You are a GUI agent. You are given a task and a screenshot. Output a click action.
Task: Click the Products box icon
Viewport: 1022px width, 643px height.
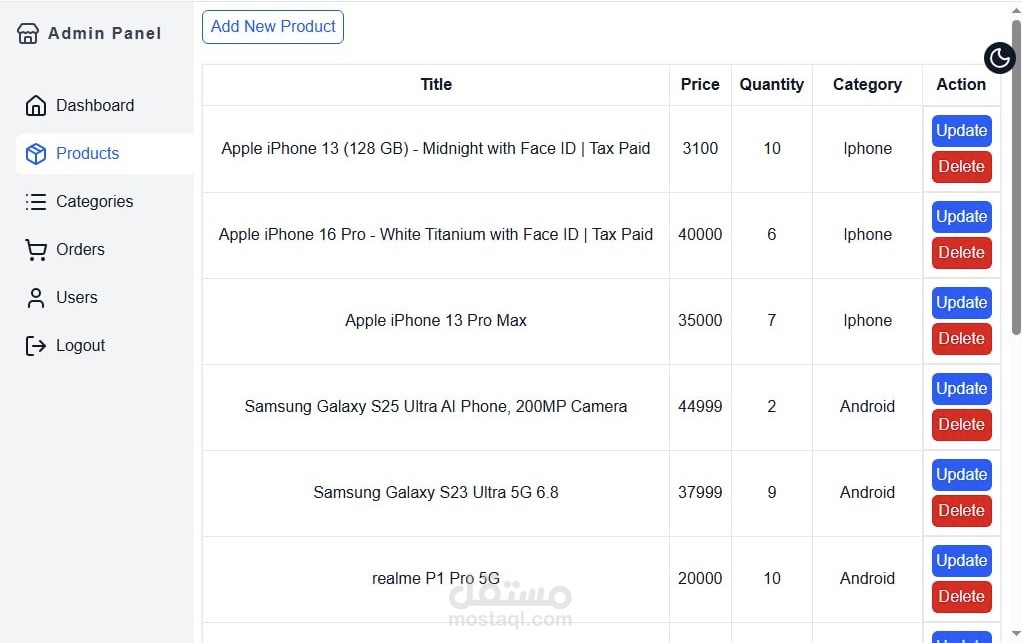point(36,154)
